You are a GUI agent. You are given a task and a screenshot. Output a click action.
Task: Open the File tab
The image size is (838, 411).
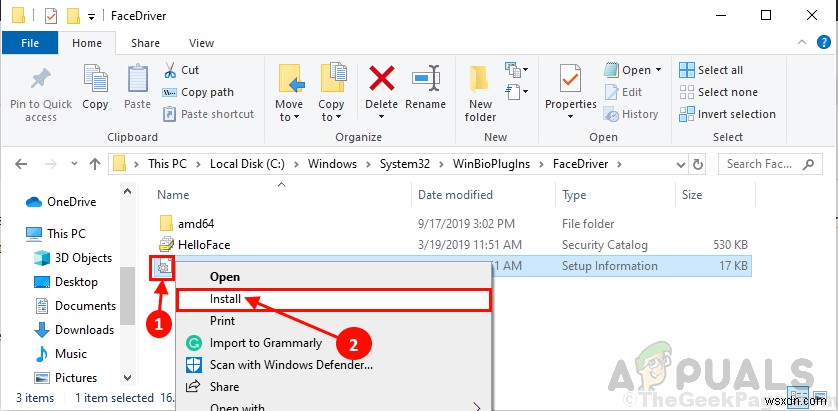30,43
